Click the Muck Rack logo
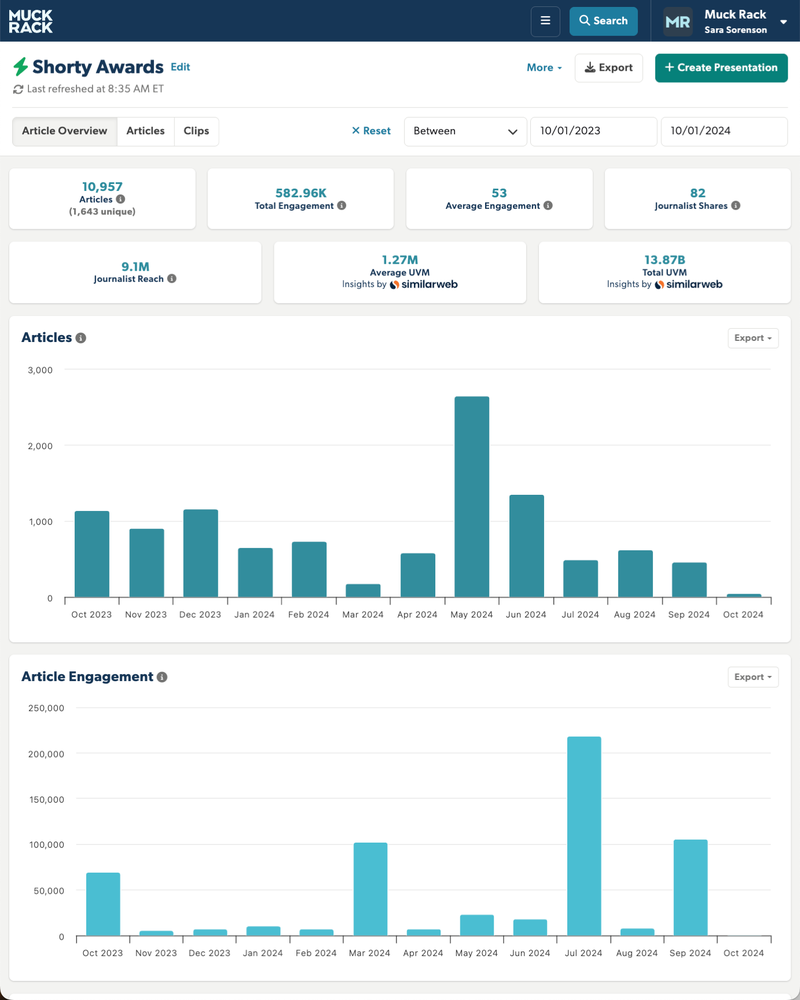The width and height of the screenshot is (800, 1000). [x=33, y=20]
